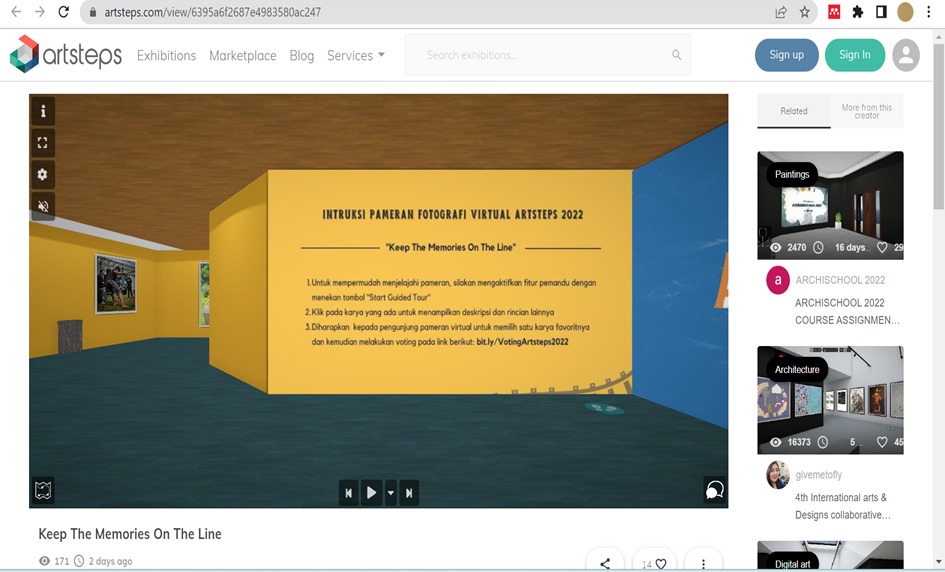Screen dimensions: 945x572
Task: Open the chat bubble icon
Action: click(x=714, y=490)
